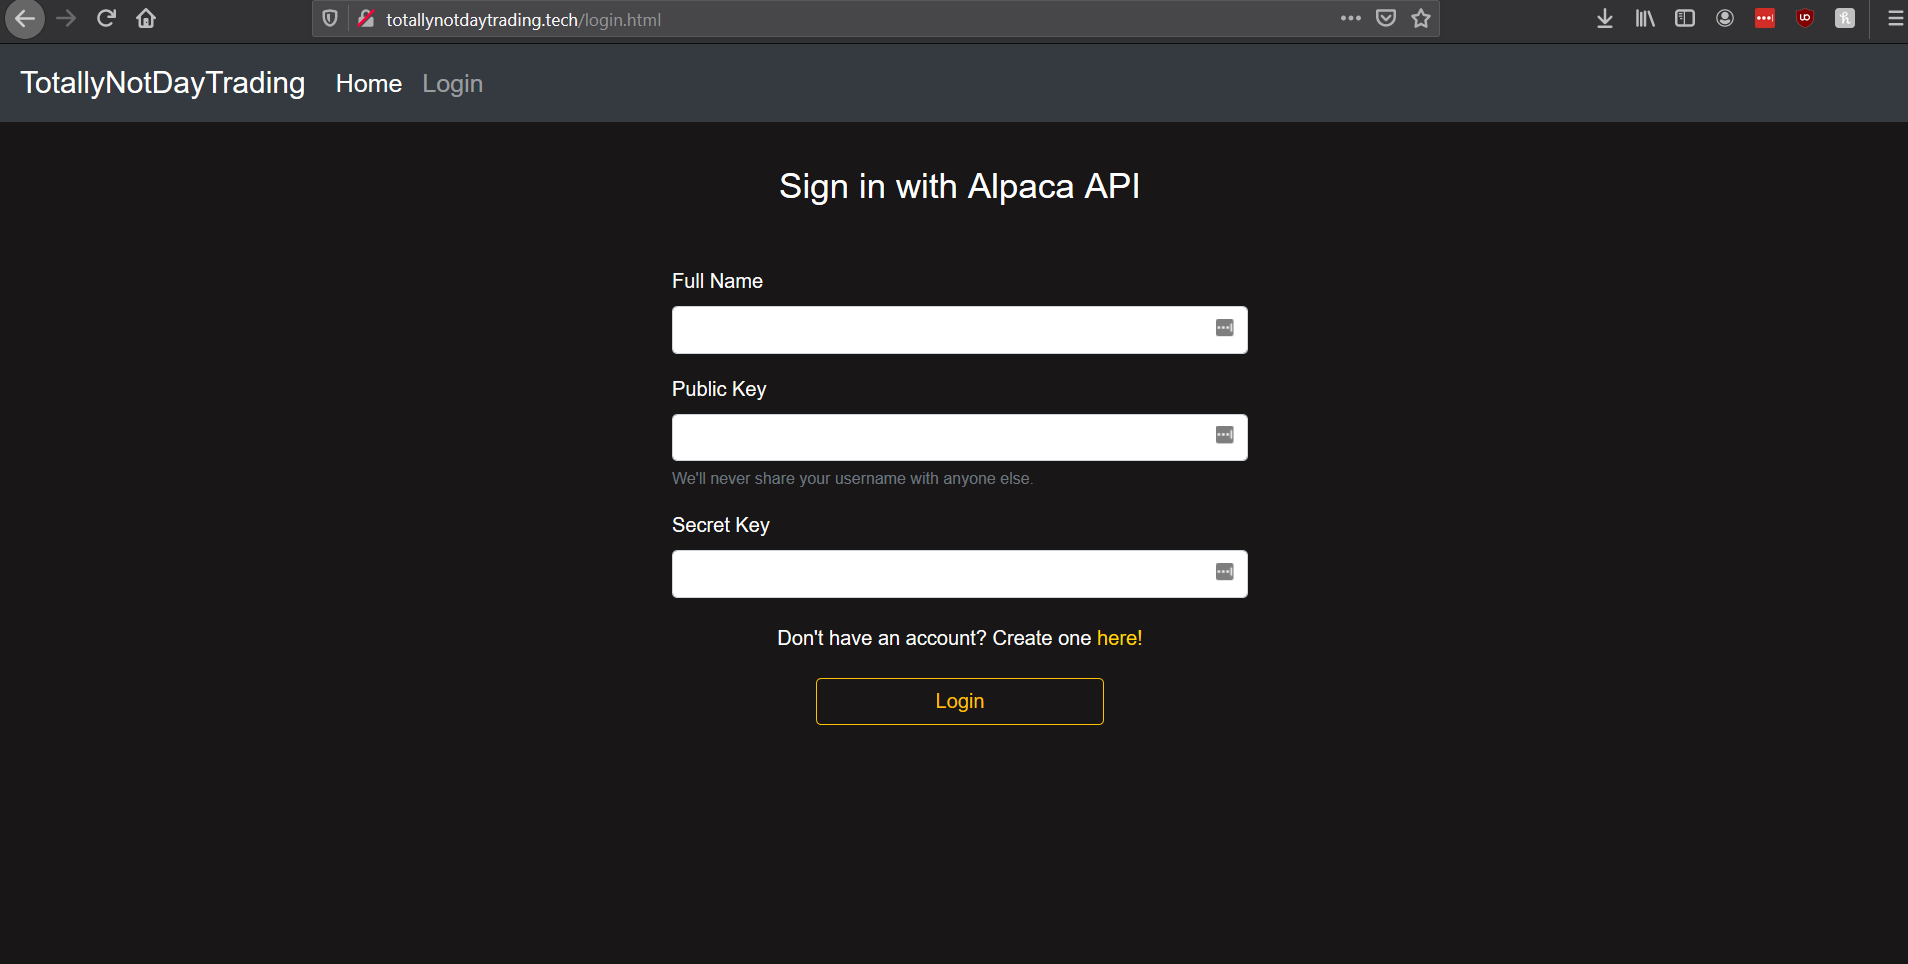
Task: Submit the form with the Login button
Action: click(960, 701)
